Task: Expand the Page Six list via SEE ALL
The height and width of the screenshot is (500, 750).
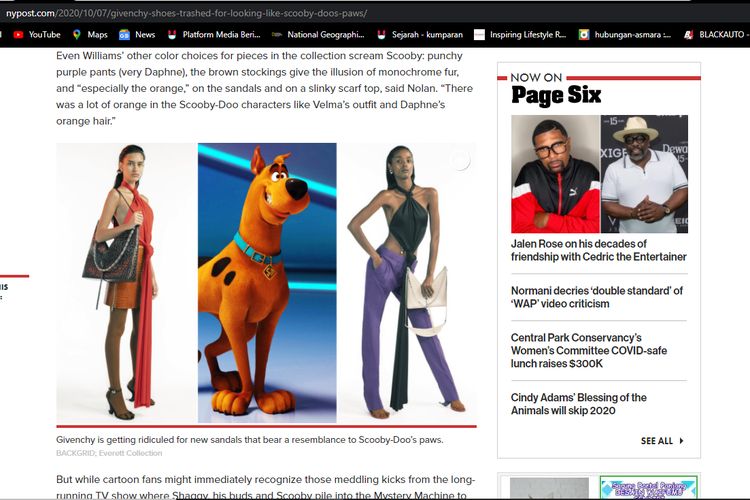Action: tap(663, 441)
